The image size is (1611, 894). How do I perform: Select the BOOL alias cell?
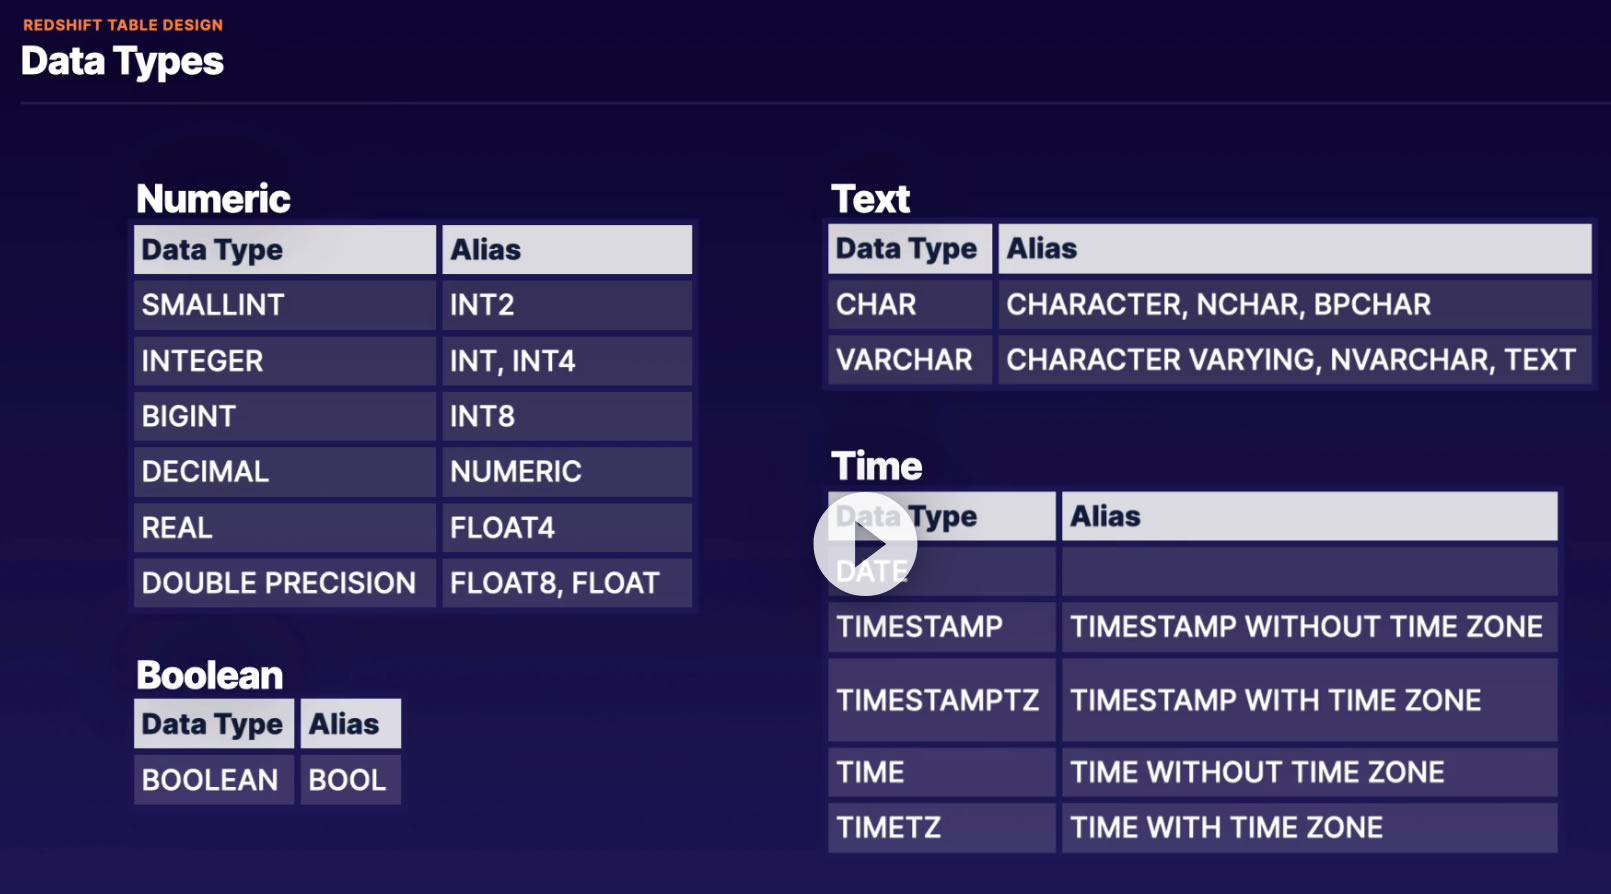click(x=349, y=780)
